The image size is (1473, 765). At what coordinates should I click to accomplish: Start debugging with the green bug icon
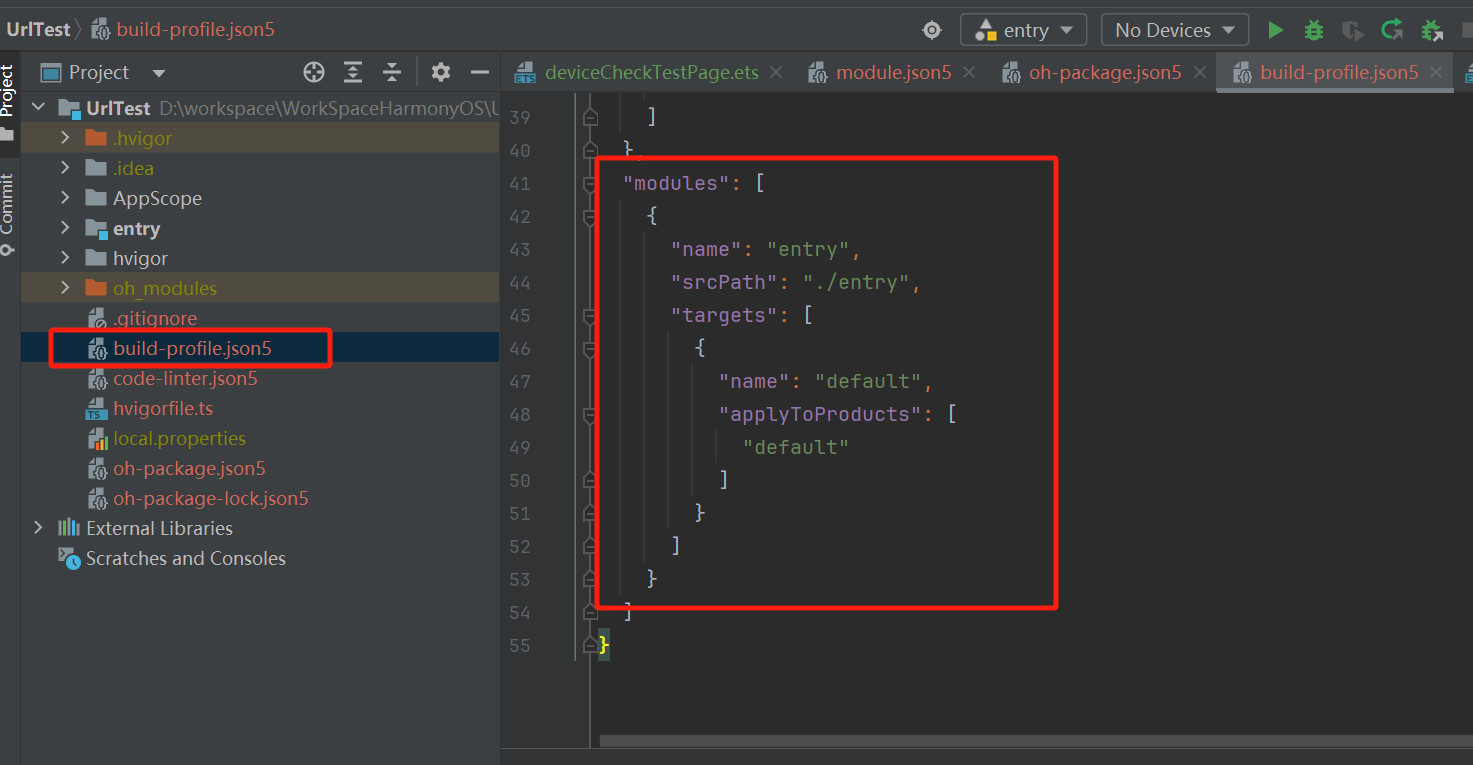[x=1314, y=30]
